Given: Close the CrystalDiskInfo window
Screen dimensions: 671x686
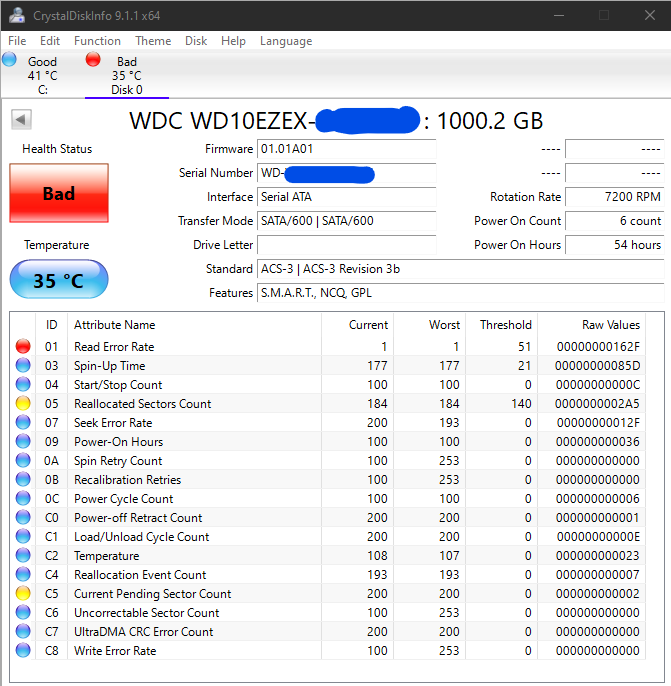Looking at the screenshot, I should coord(650,15).
